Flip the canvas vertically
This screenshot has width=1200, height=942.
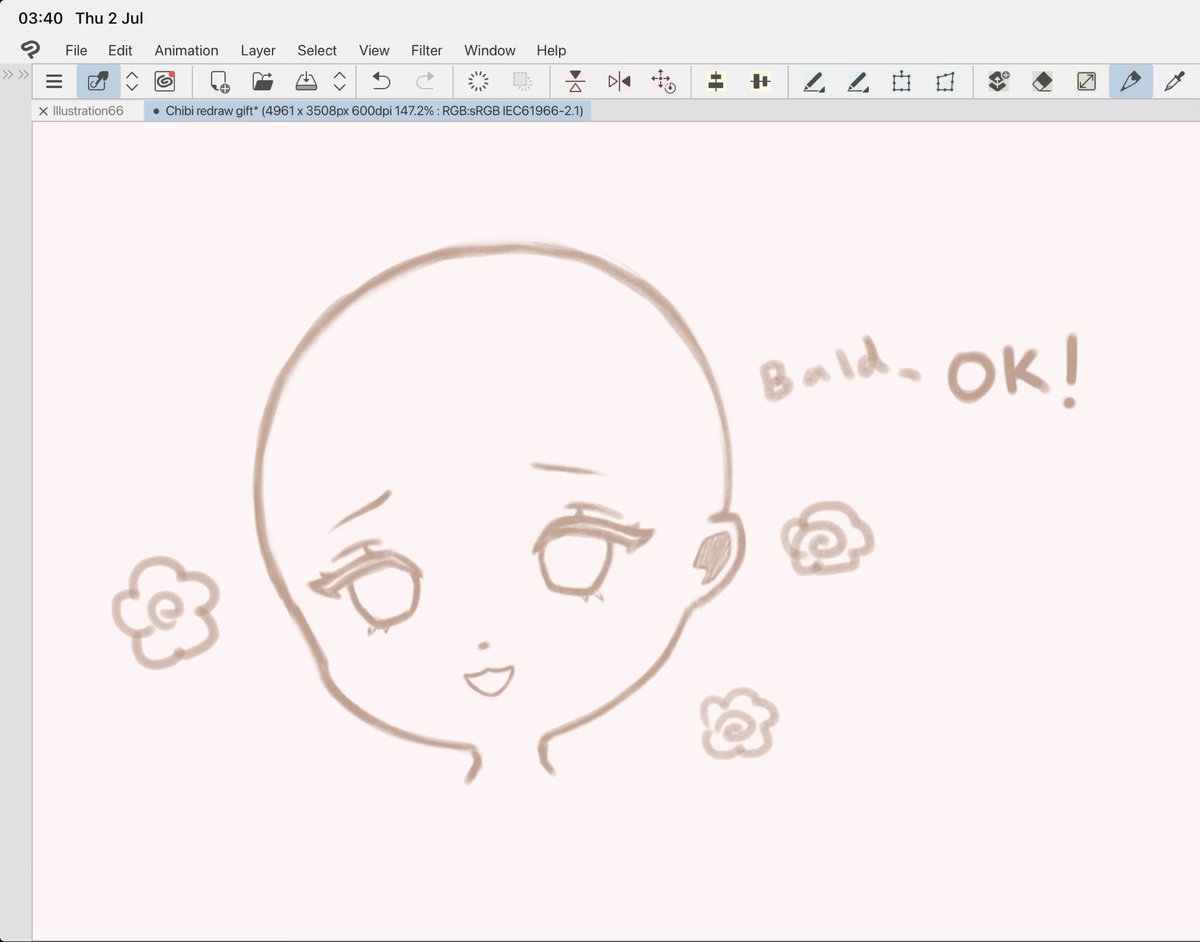pyautogui.click(x=575, y=82)
